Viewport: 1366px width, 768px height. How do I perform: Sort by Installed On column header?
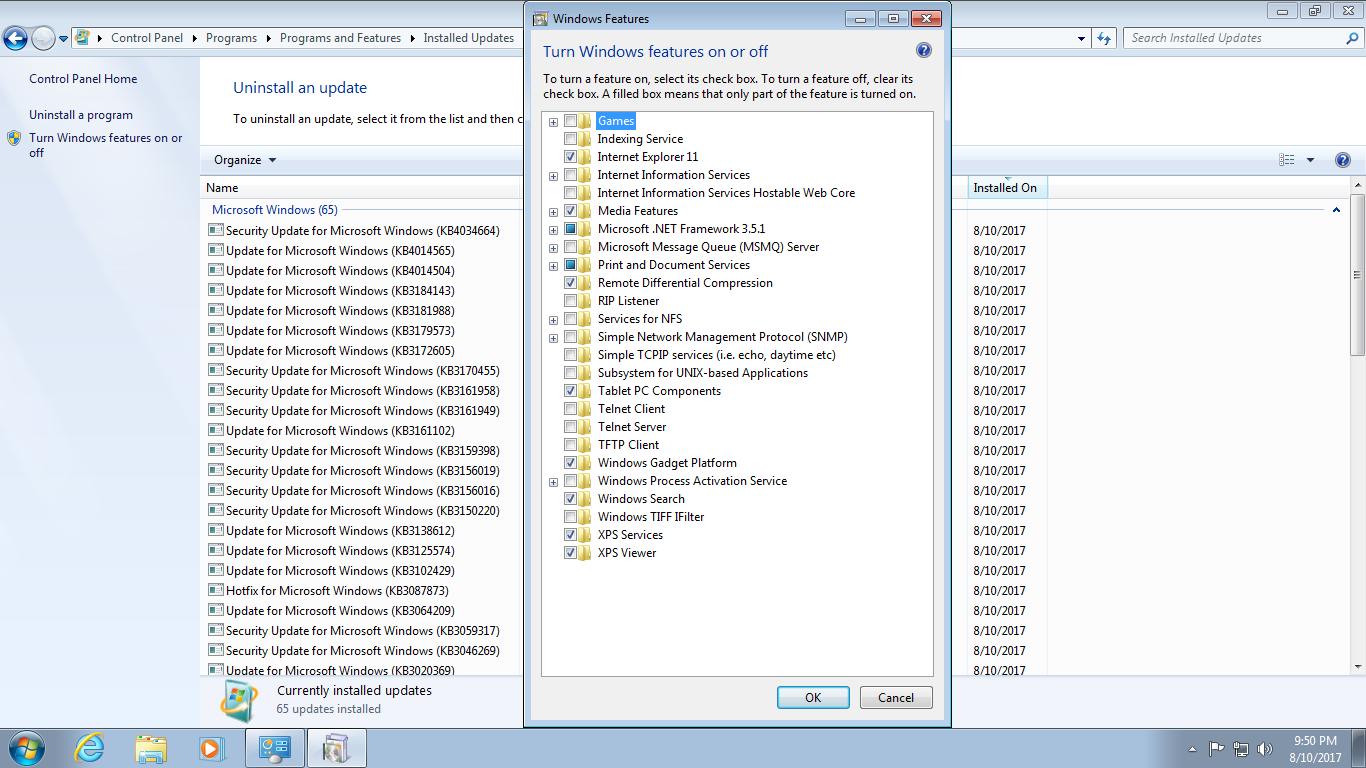(x=1007, y=188)
